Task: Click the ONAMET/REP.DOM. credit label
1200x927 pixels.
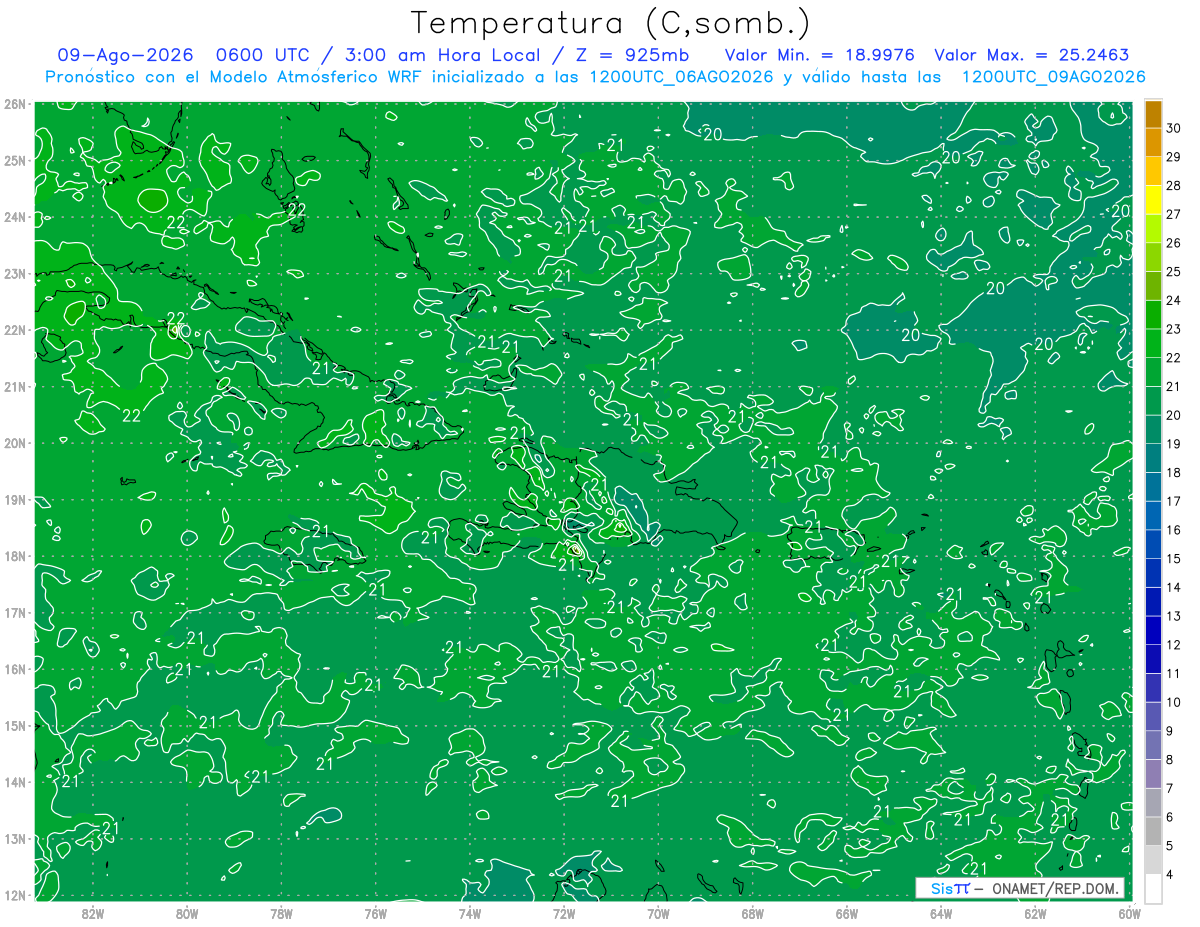Action: coord(1055,888)
